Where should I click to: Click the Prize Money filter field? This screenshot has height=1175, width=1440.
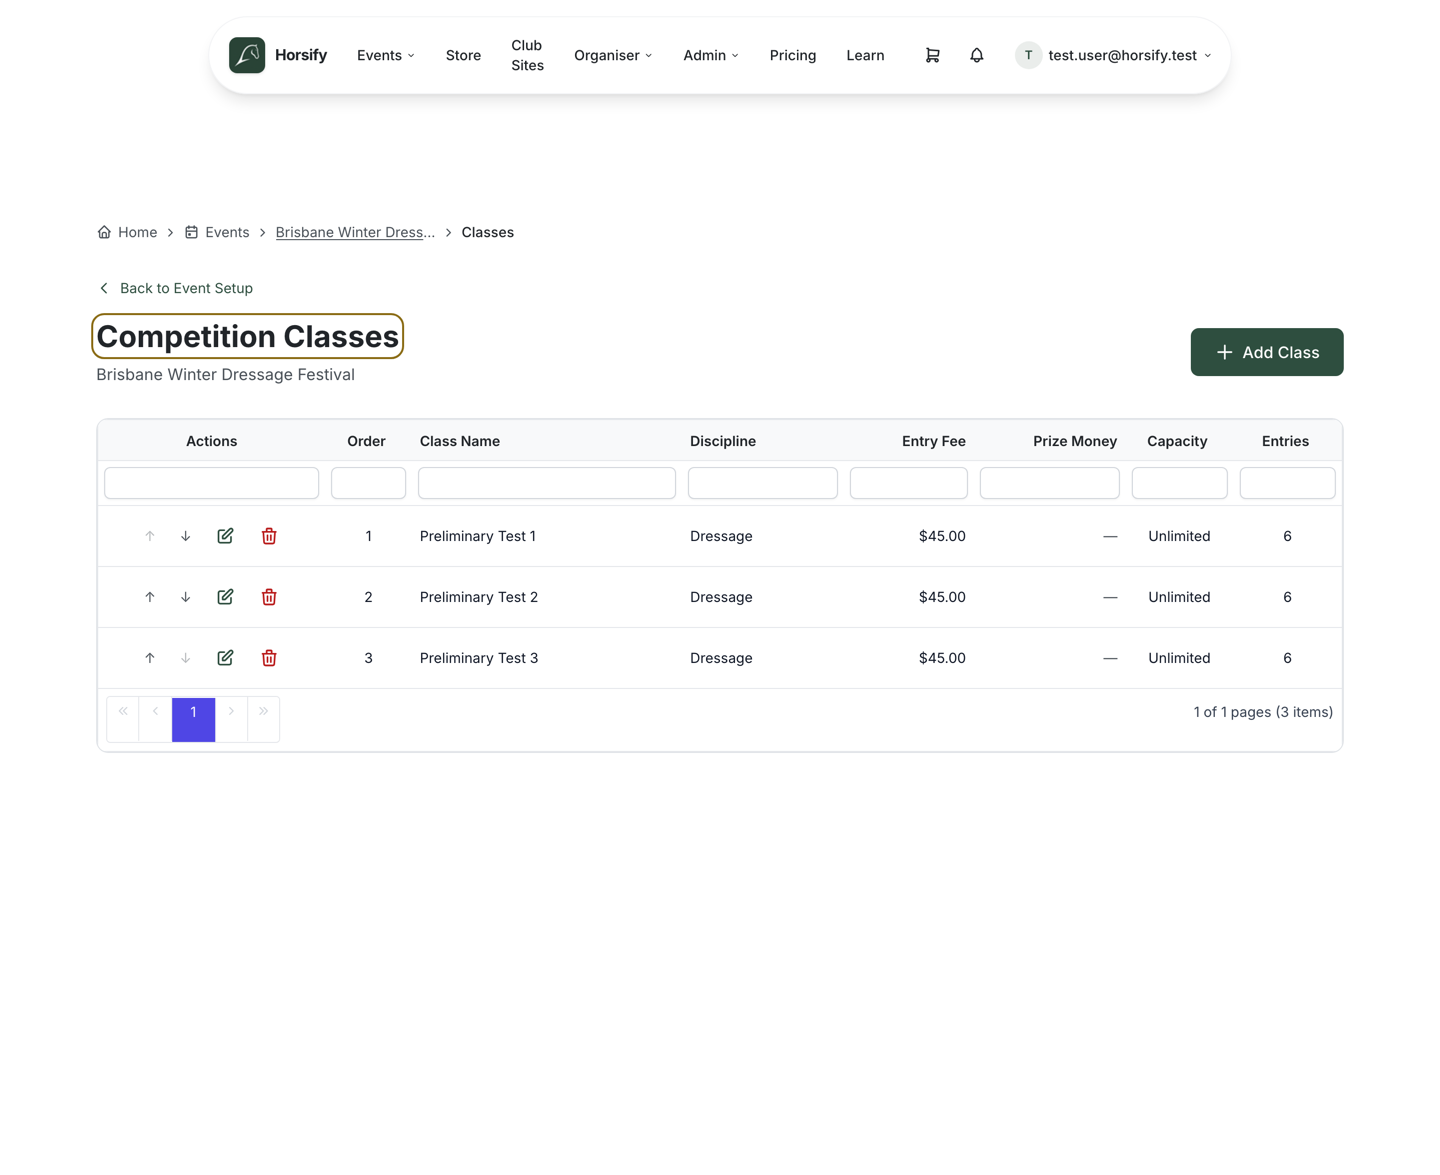[x=1050, y=483]
